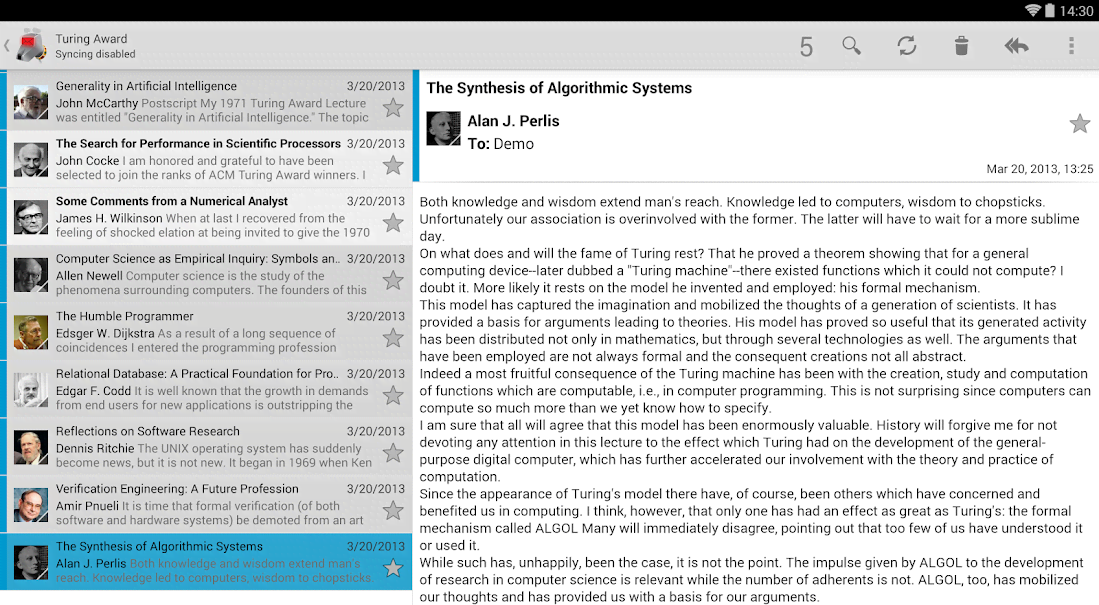This screenshot has width=1099, height=605.
Task: Tap James H. Wilkinson's contact photo
Action: [31, 218]
